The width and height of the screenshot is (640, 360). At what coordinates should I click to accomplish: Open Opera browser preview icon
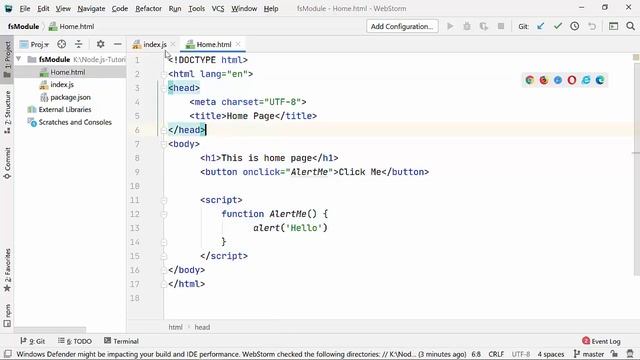pyautogui.click(x=572, y=80)
